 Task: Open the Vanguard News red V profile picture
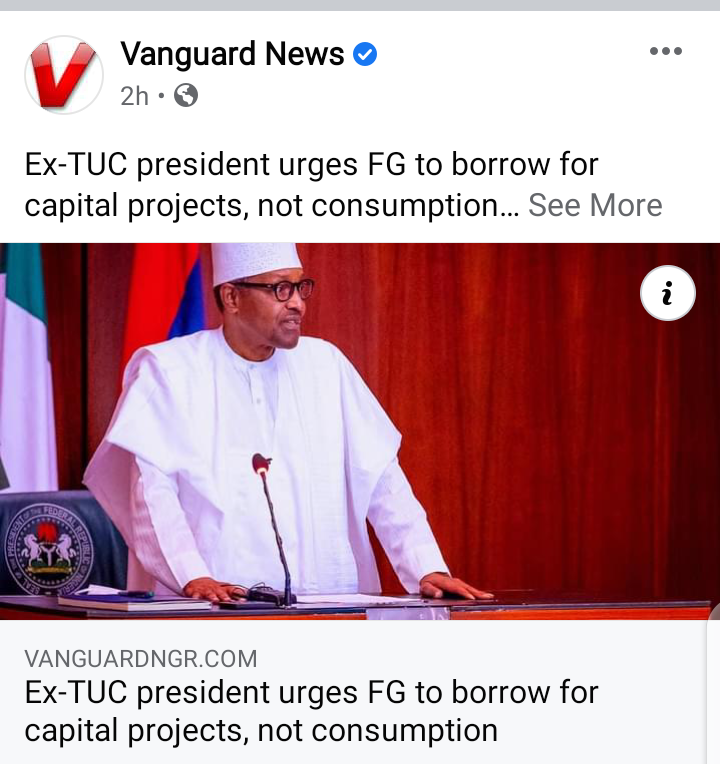64,75
